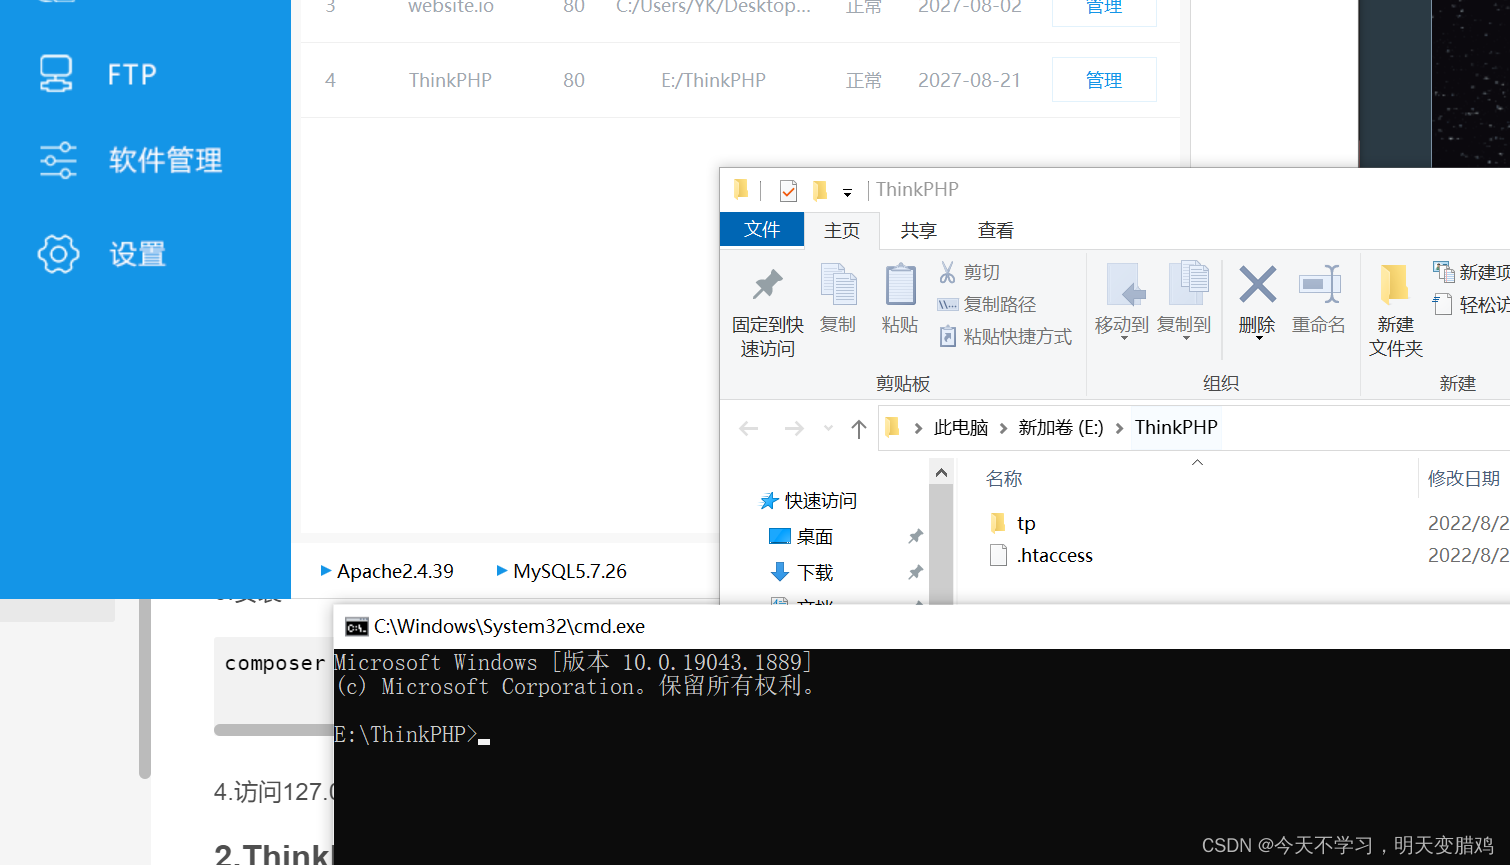This screenshot has height=865, width=1510.
Task: Switch to the 主页 ribbon tab
Action: pos(842,231)
